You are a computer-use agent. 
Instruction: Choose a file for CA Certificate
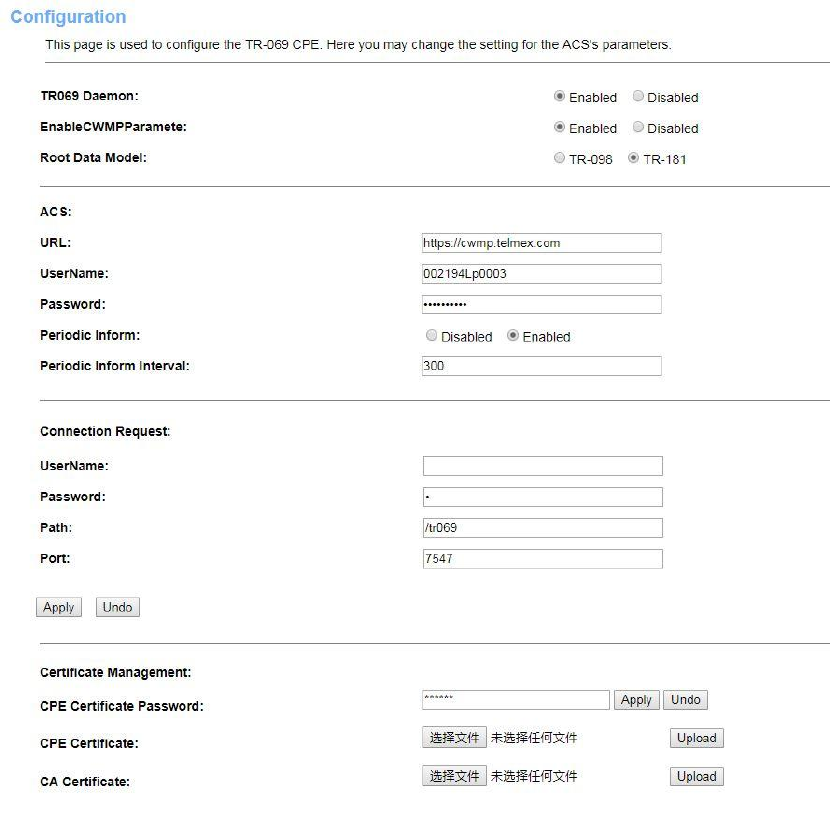point(454,776)
